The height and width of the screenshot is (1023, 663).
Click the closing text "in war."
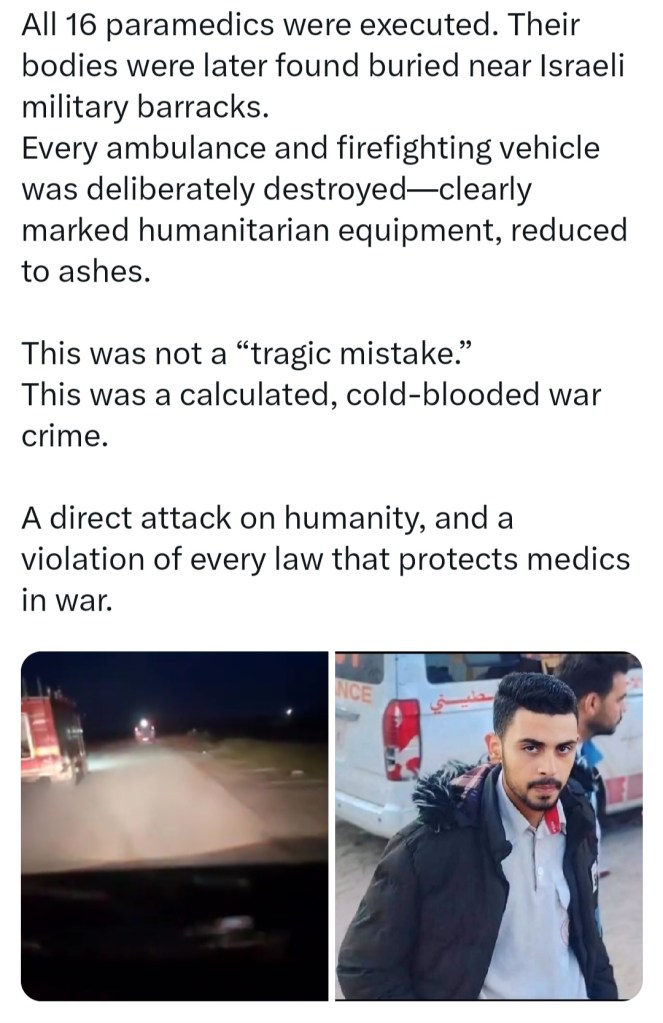[67, 601]
